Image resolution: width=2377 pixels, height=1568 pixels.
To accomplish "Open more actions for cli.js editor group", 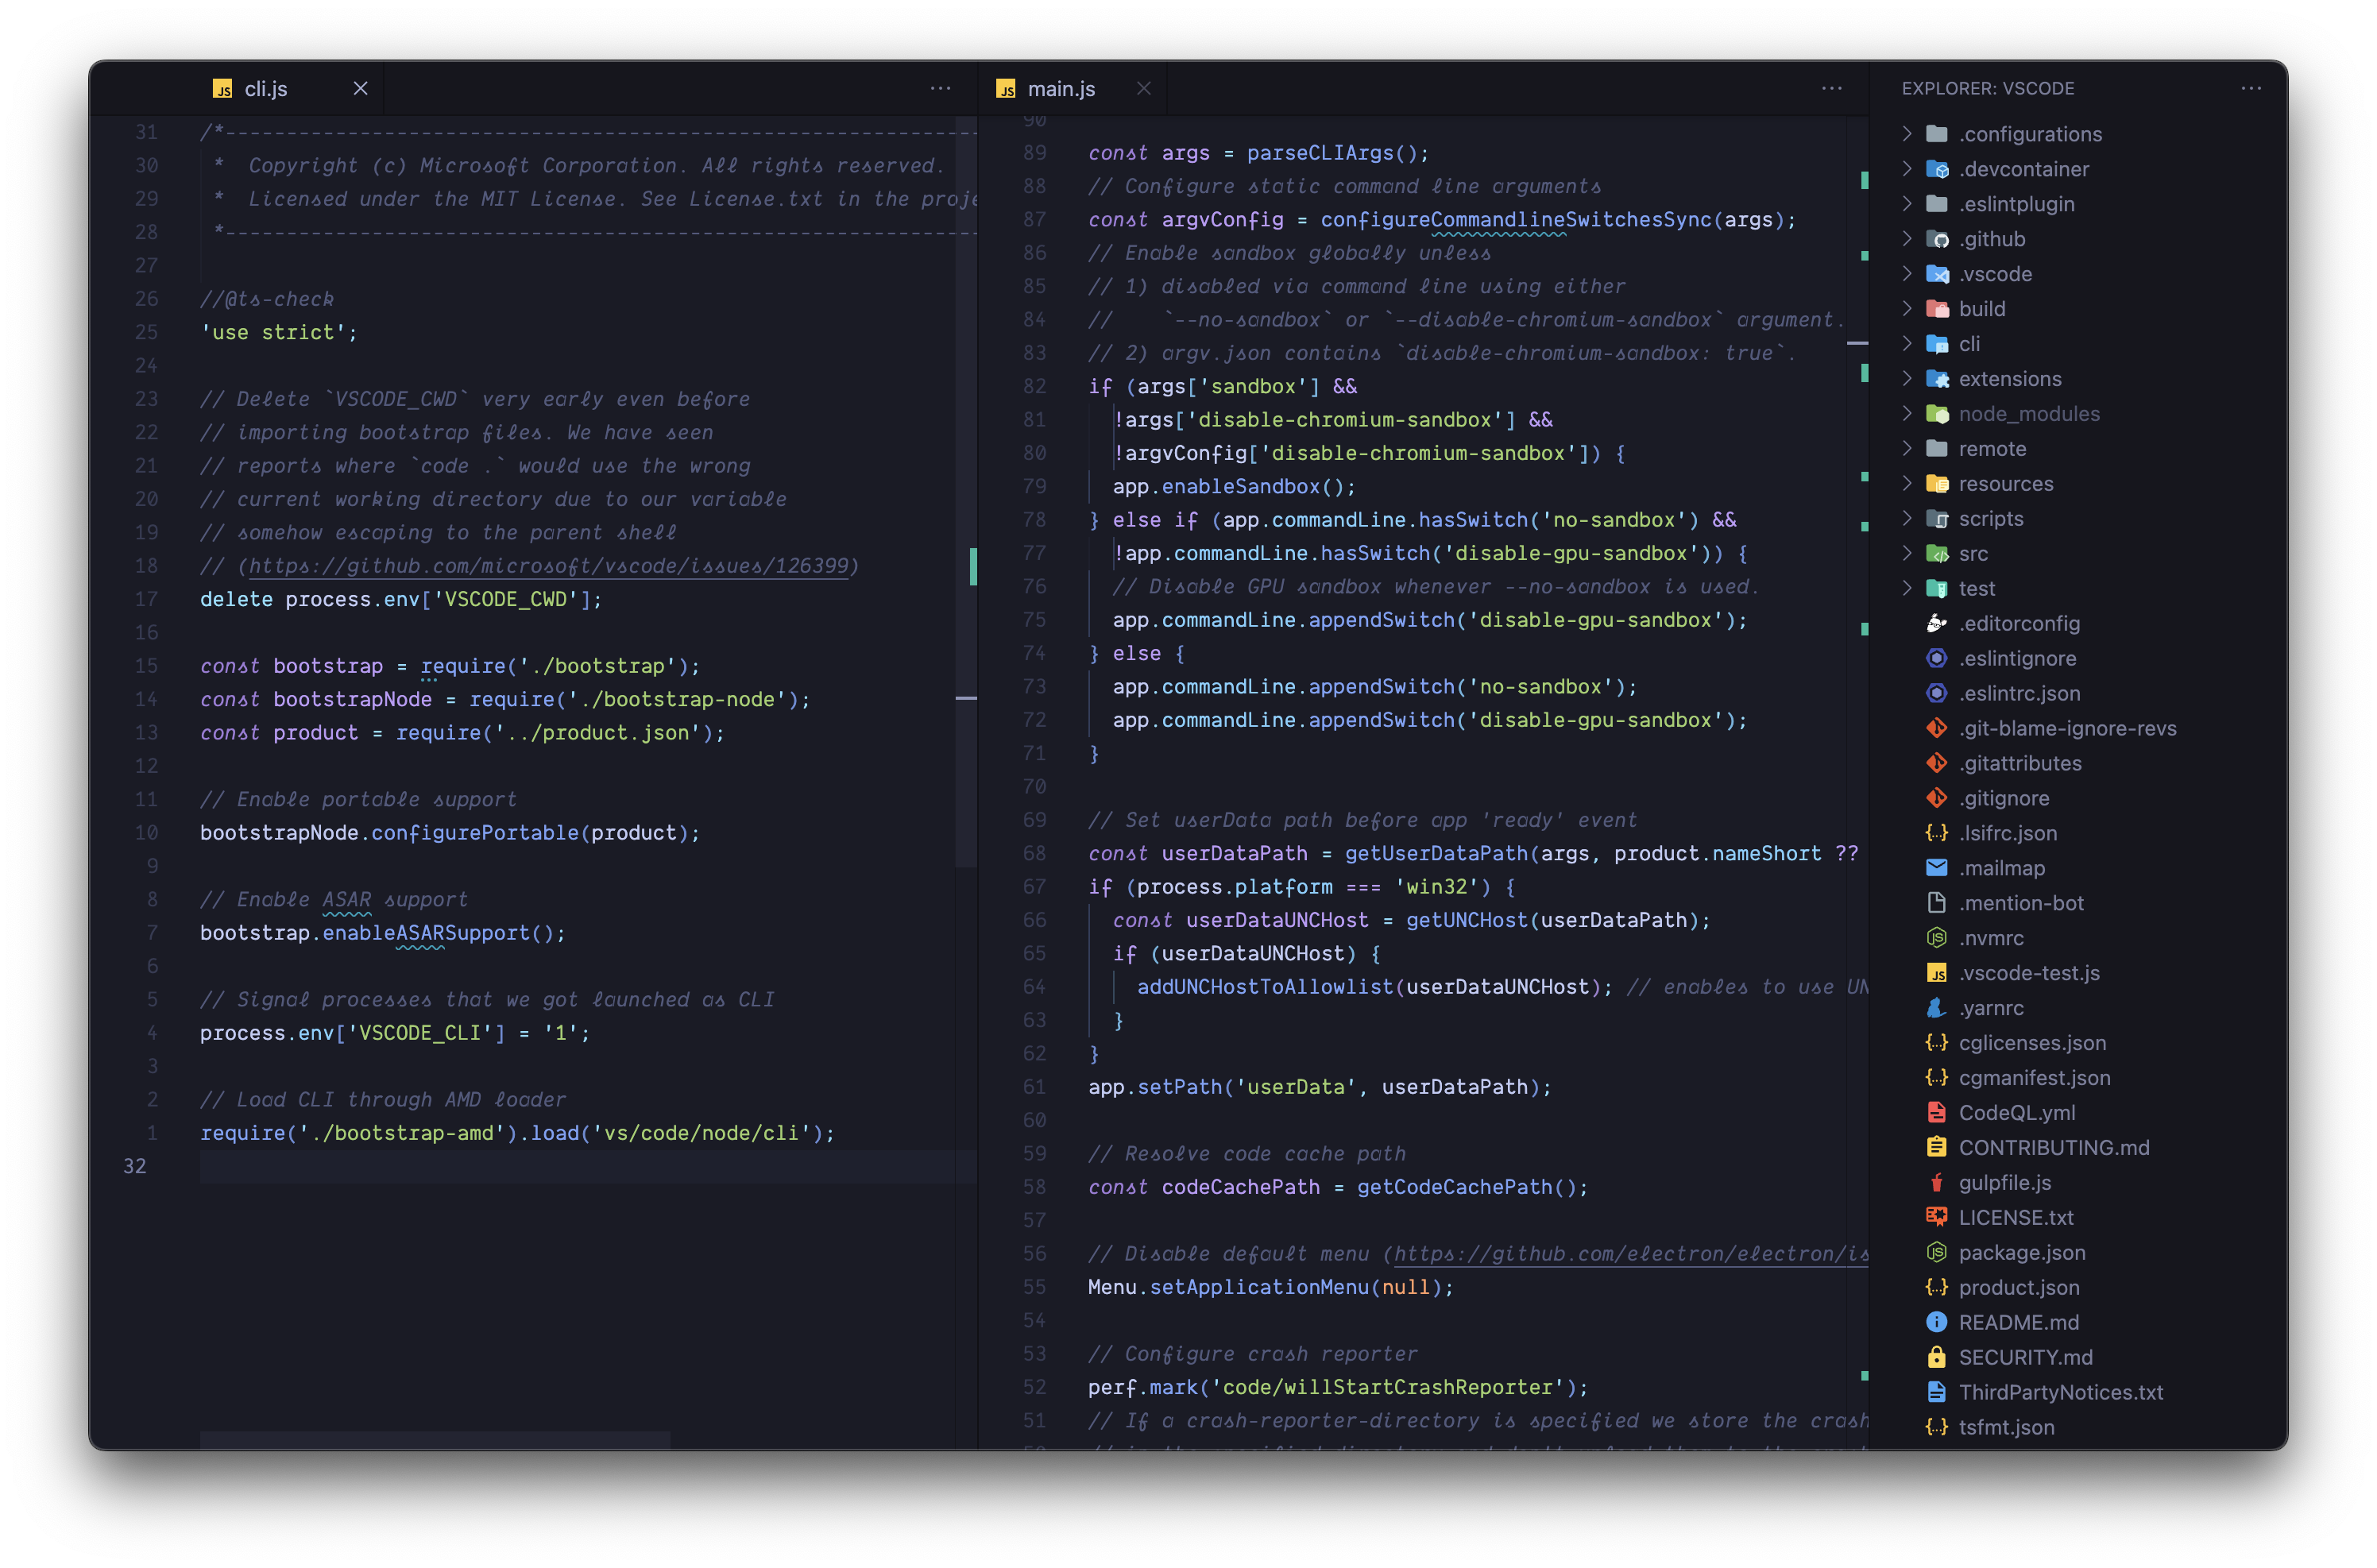I will (940, 88).
